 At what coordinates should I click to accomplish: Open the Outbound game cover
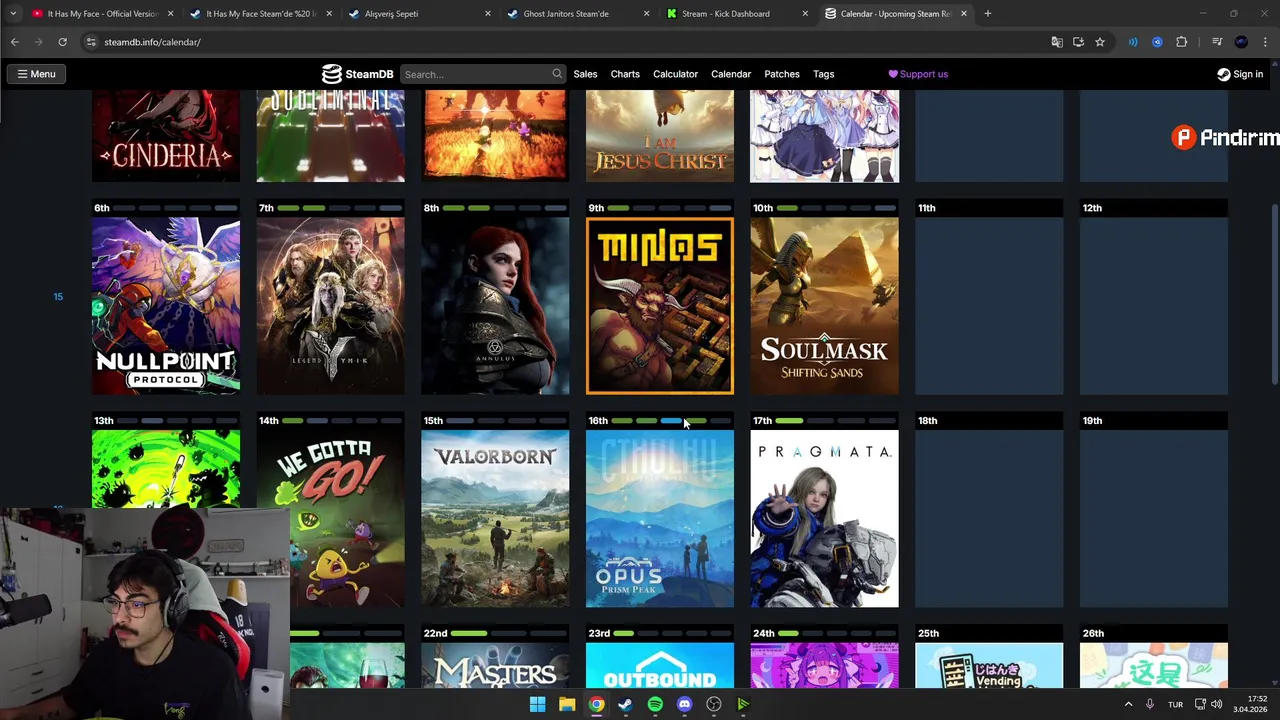[660, 665]
